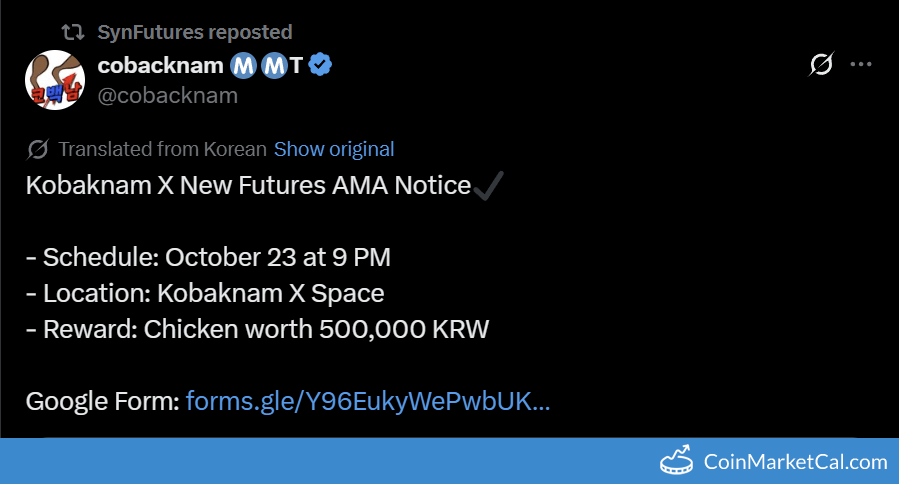
Task: Click the second blue M badge
Action: (274, 65)
